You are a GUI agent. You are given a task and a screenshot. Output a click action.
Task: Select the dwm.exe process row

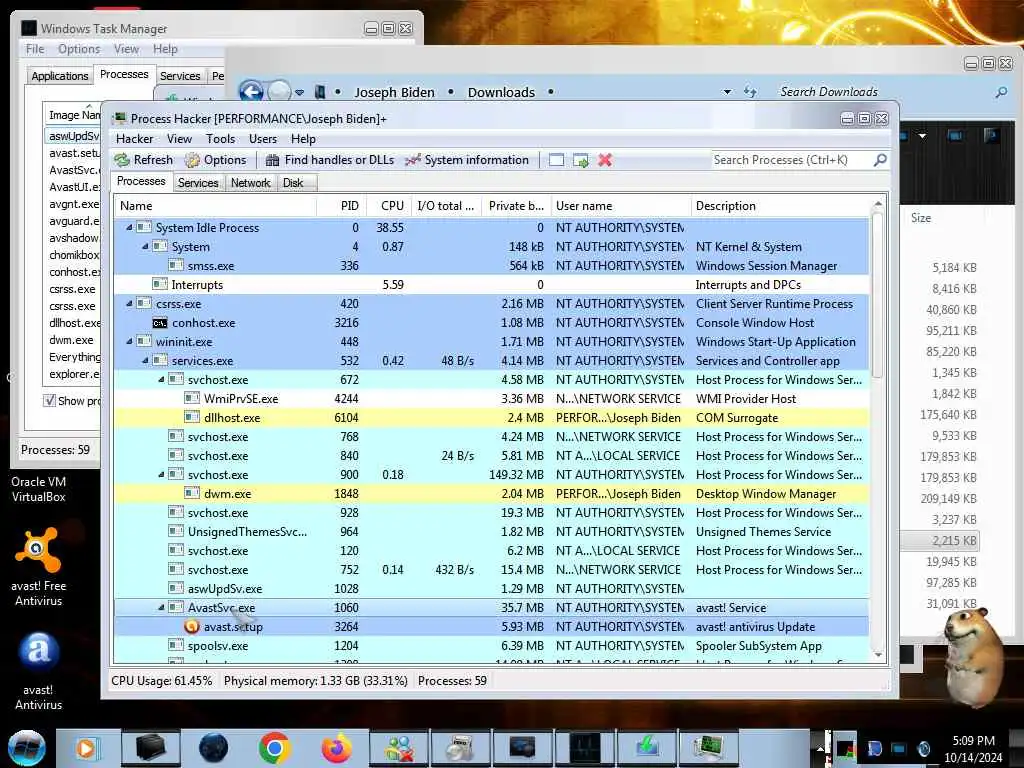click(x=492, y=494)
